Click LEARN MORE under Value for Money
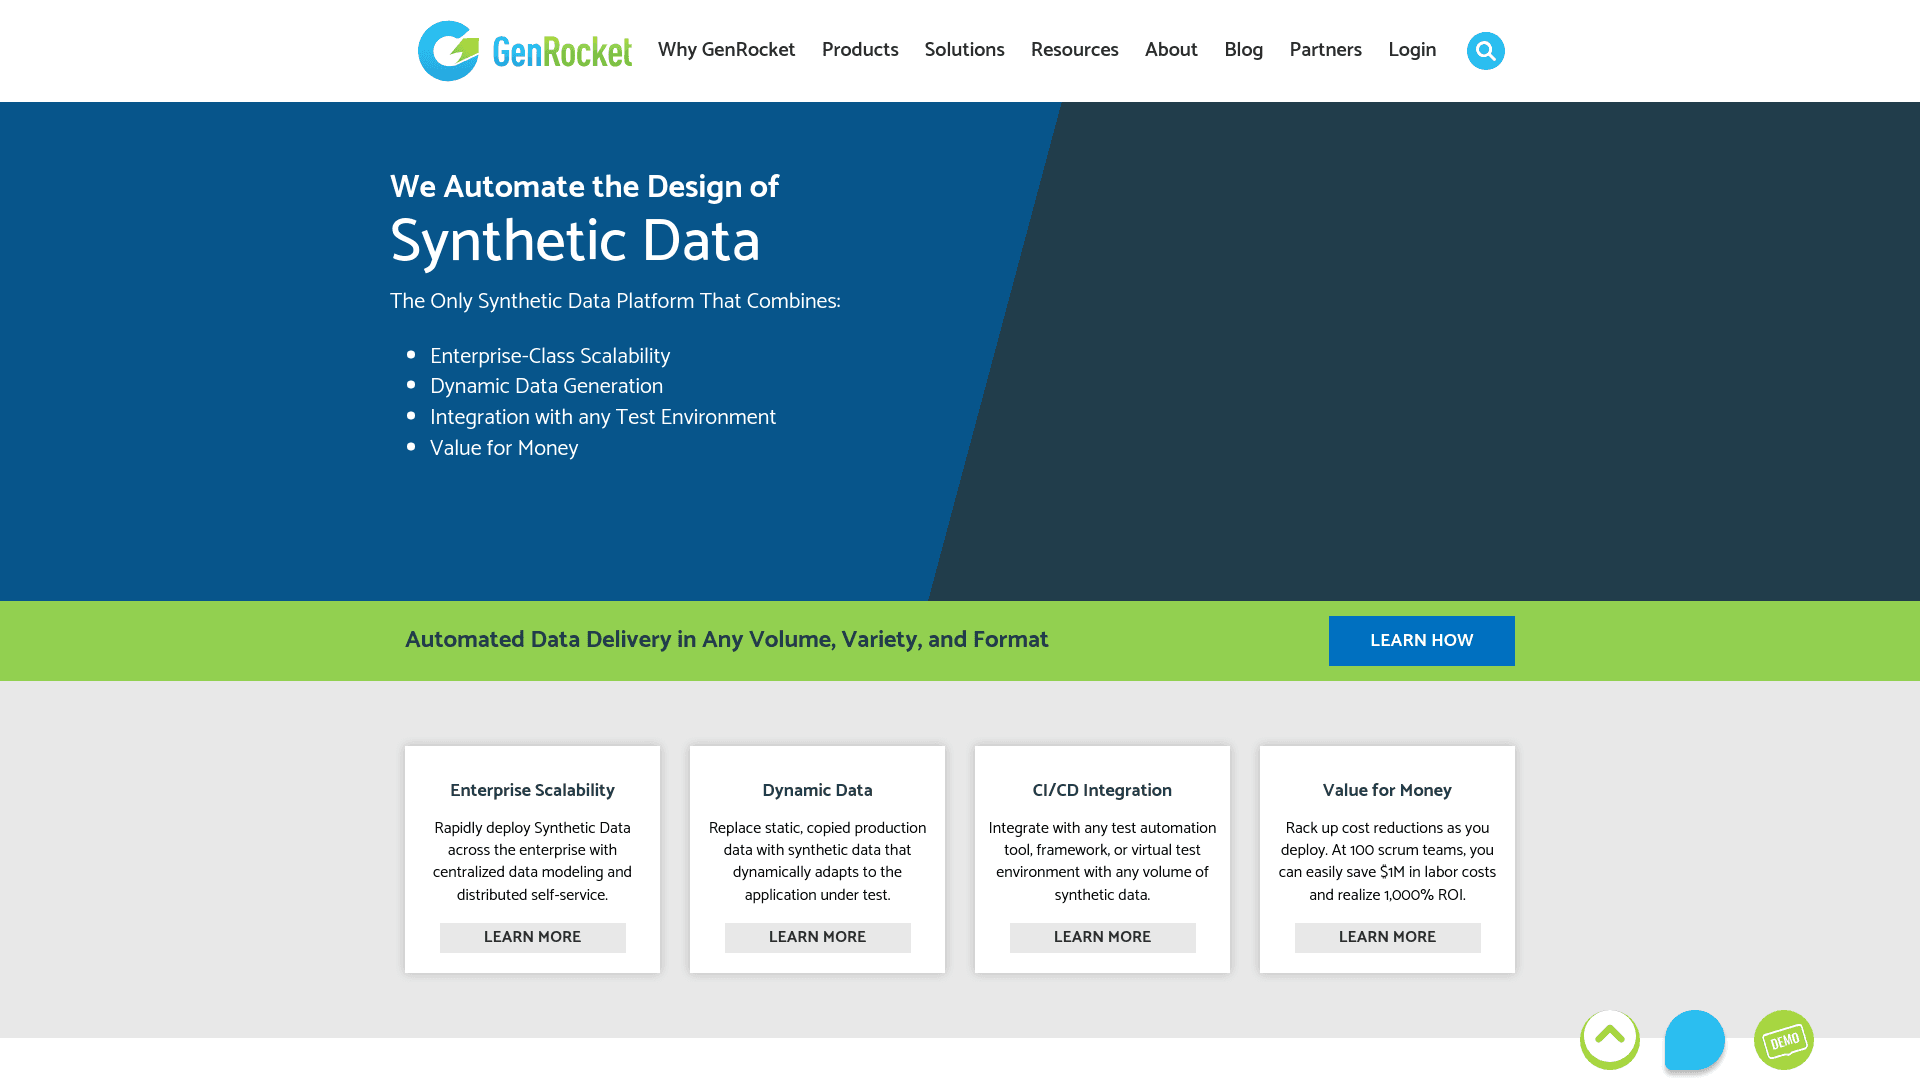 point(1387,938)
